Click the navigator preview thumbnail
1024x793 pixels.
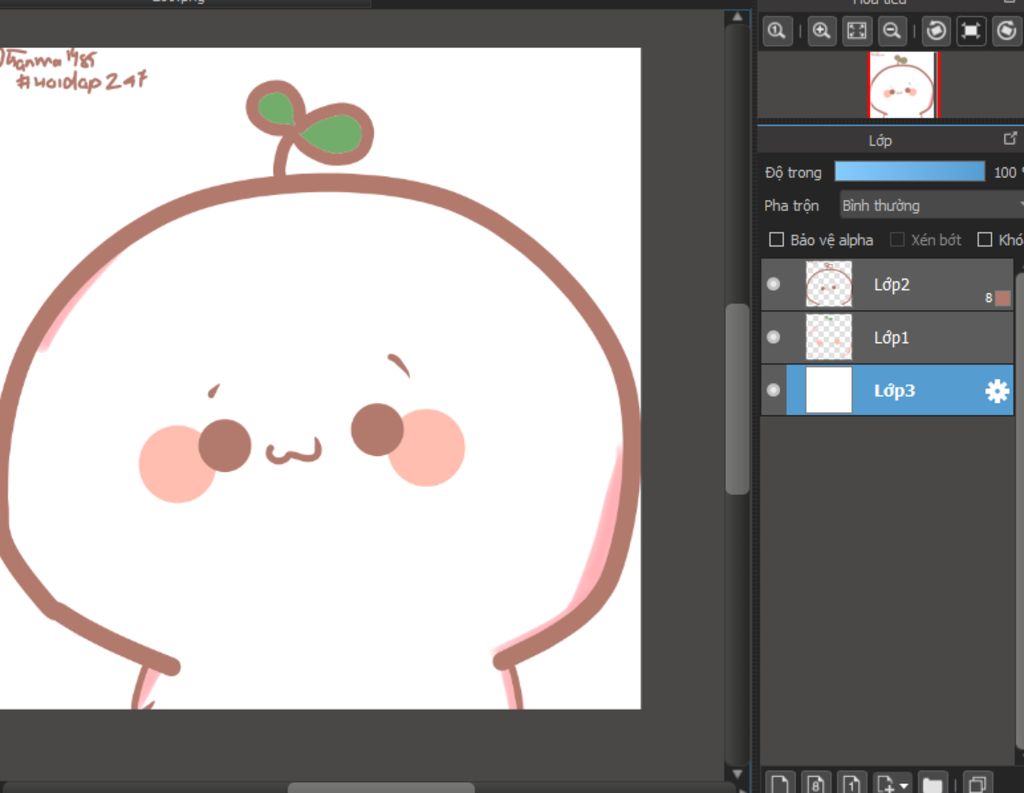[x=903, y=85]
